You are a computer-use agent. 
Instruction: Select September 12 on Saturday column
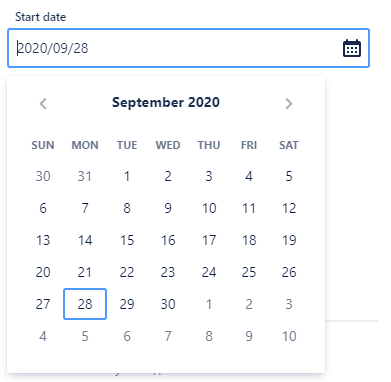289,208
